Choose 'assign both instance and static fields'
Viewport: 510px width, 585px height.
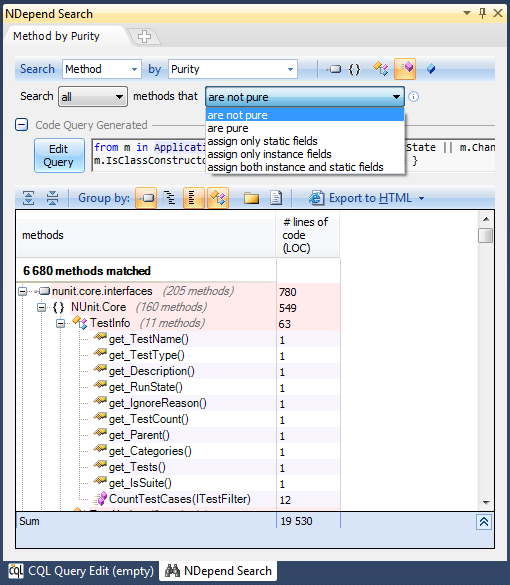[305, 167]
